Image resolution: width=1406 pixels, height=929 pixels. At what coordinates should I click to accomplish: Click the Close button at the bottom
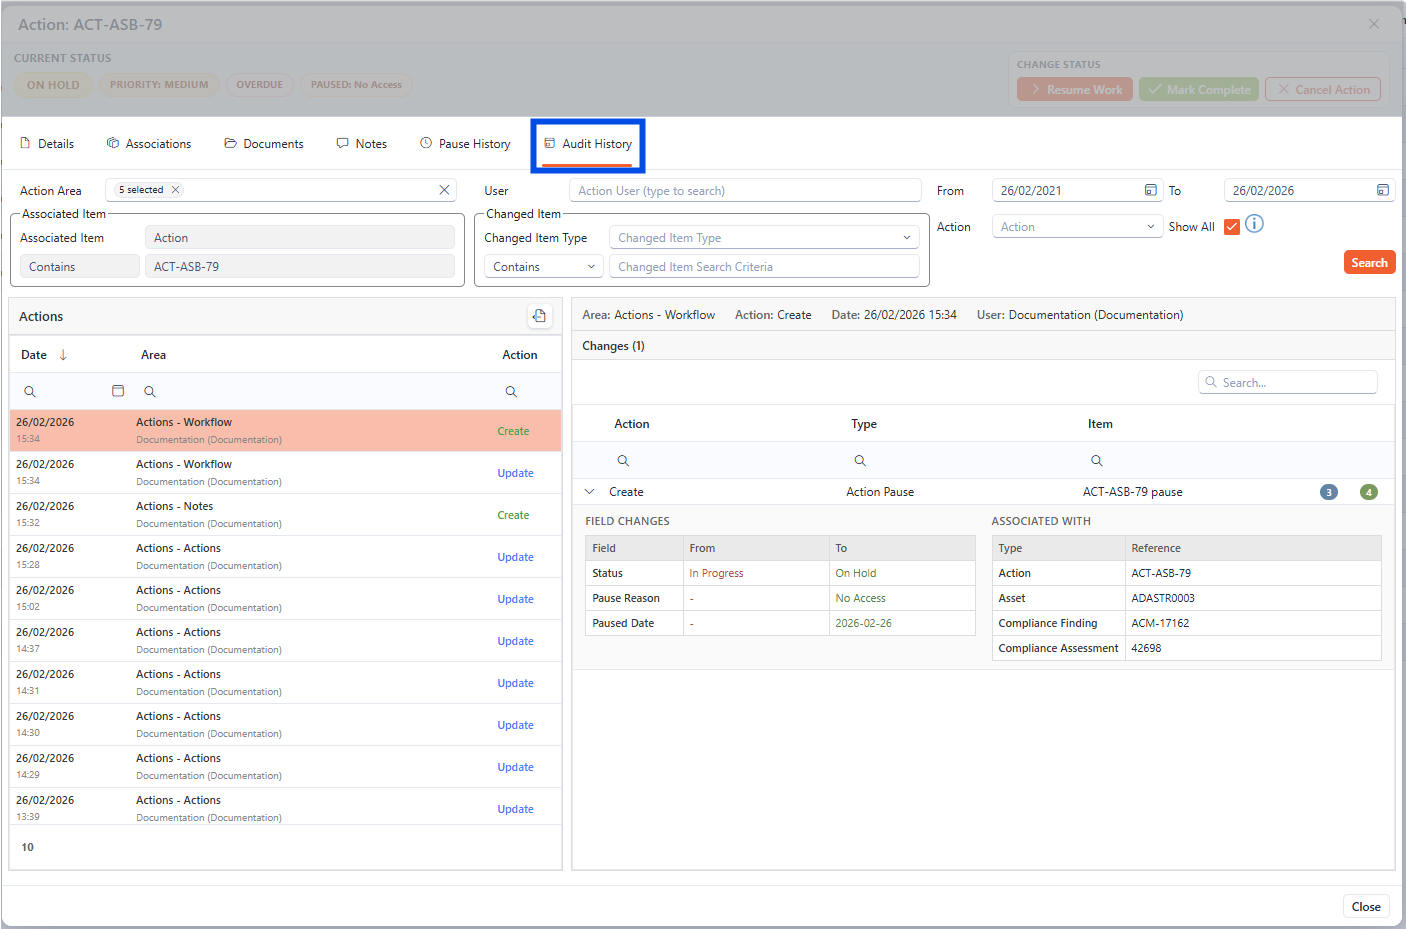coord(1366,906)
